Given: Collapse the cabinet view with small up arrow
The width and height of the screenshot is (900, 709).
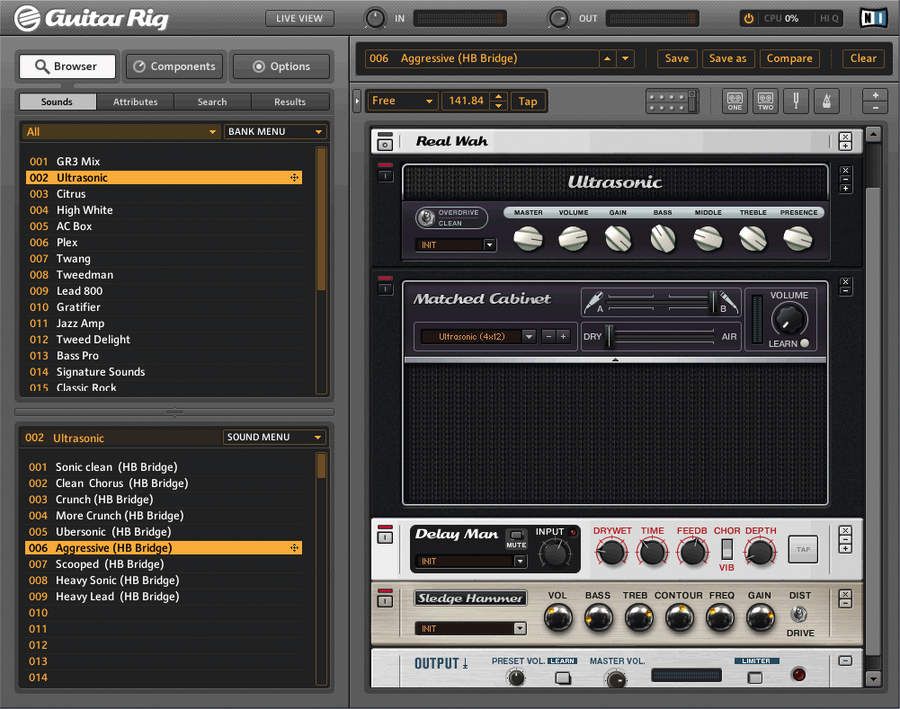Looking at the screenshot, I should [x=615, y=360].
